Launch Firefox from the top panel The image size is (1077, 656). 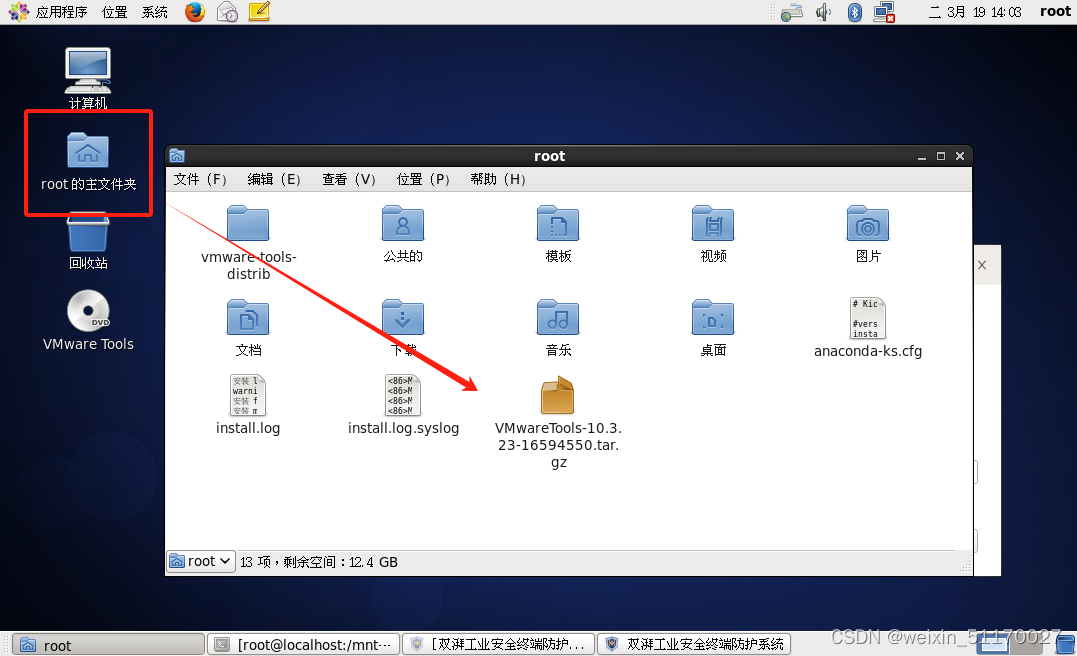tap(195, 12)
